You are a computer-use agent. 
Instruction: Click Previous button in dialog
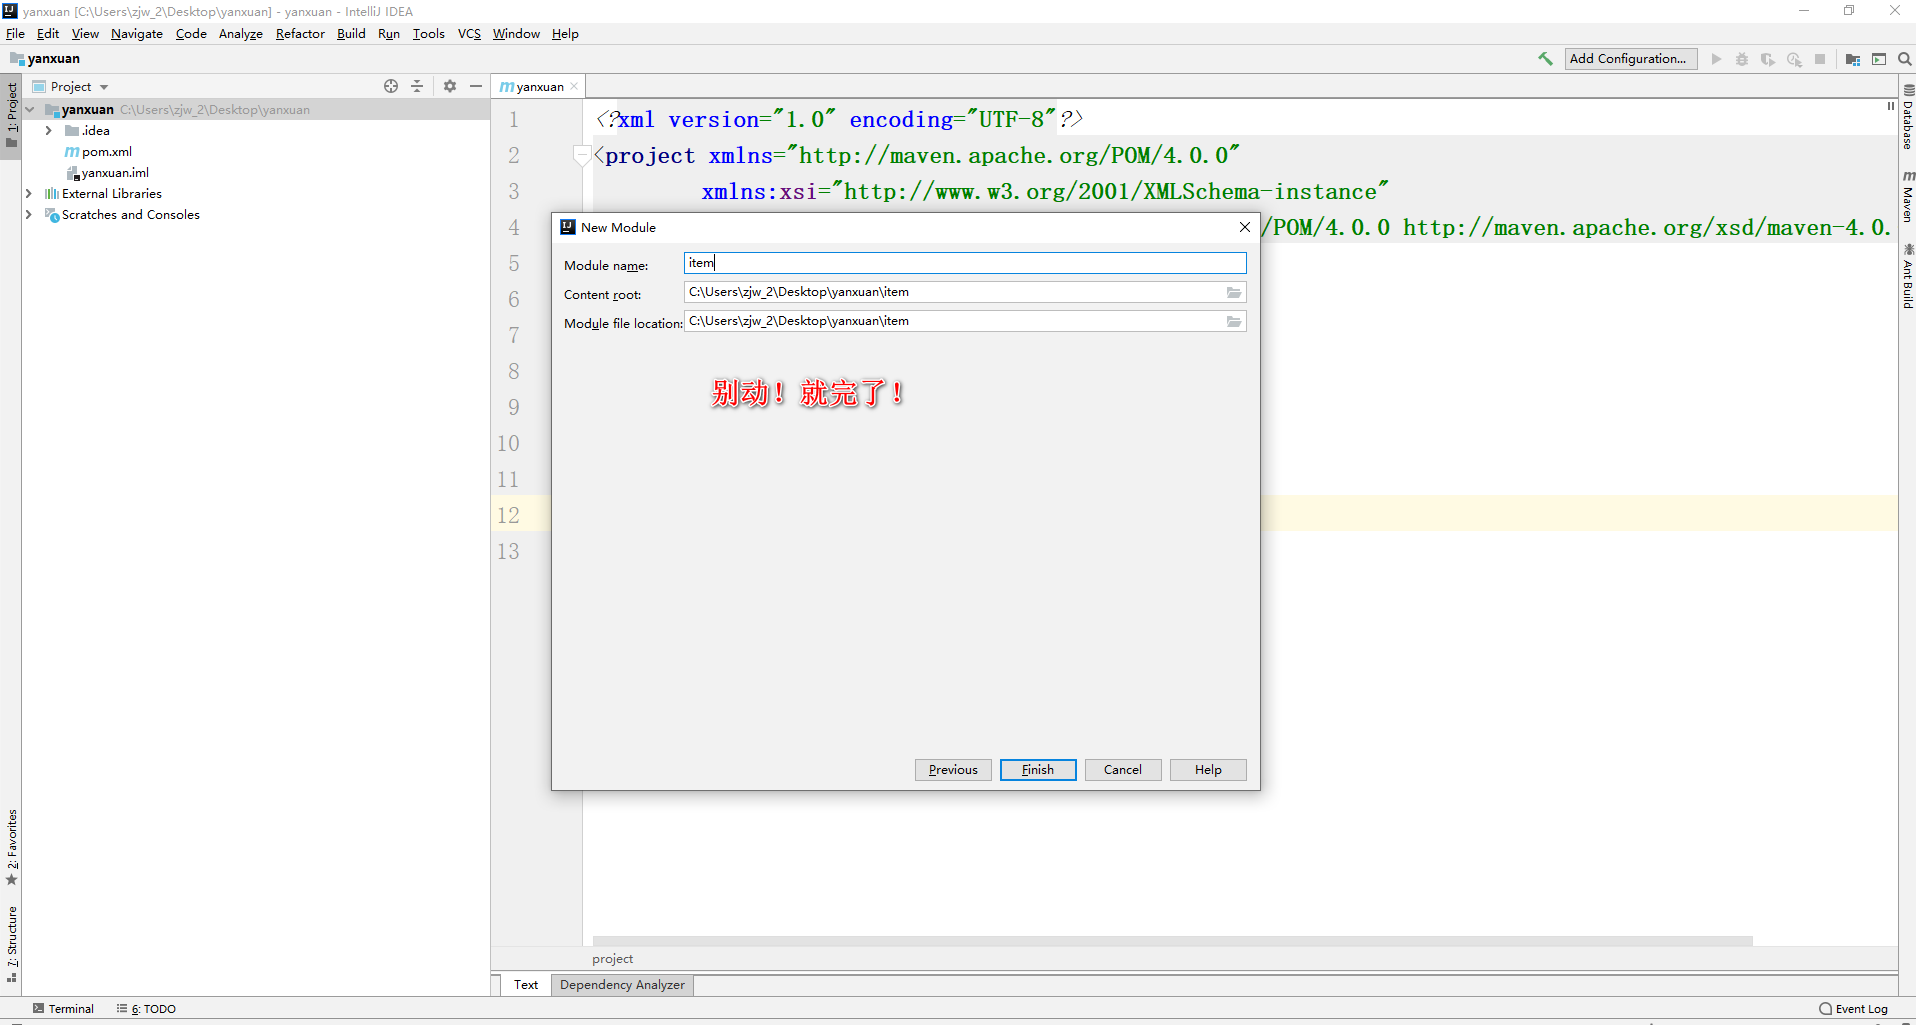pos(952,770)
